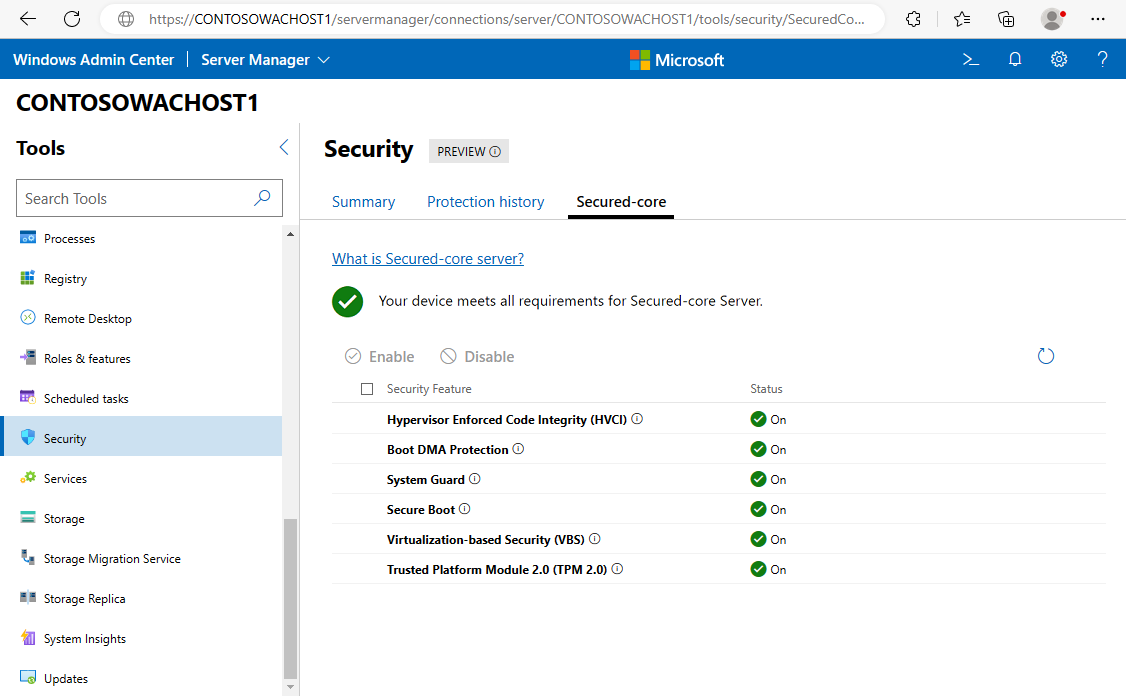Click the help question mark icon
Viewport: 1126px width, 696px height.
(x=1103, y=60)
